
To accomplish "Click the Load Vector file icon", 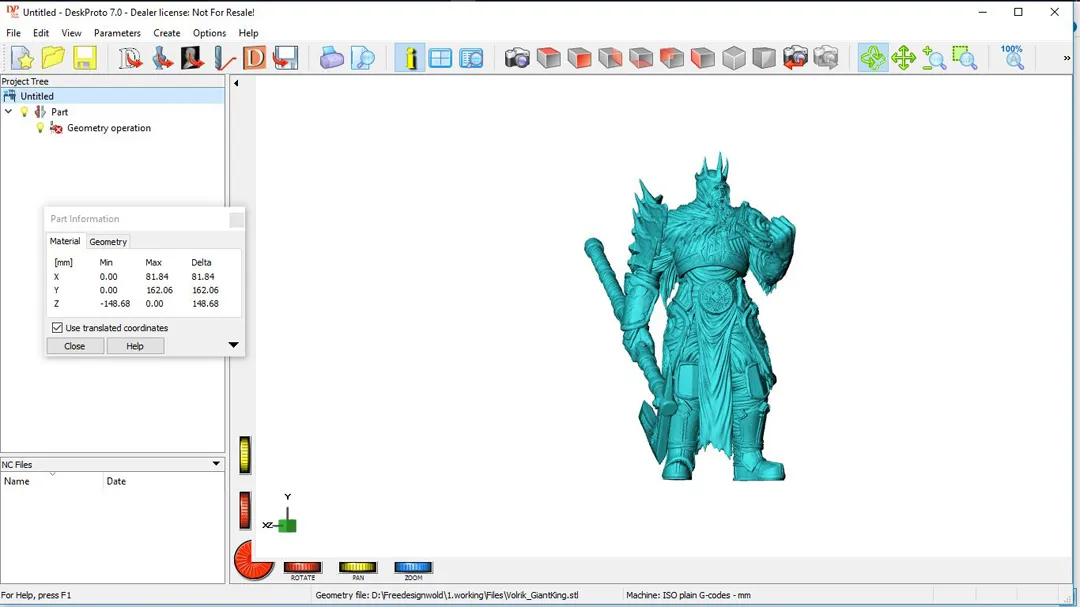I will [129, 58].
